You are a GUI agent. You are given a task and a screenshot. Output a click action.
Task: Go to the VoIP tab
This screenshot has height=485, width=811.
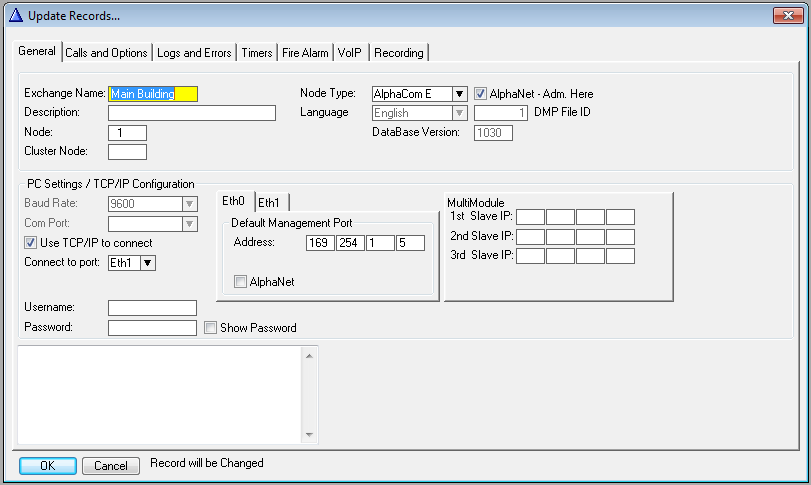pos(350,53)
